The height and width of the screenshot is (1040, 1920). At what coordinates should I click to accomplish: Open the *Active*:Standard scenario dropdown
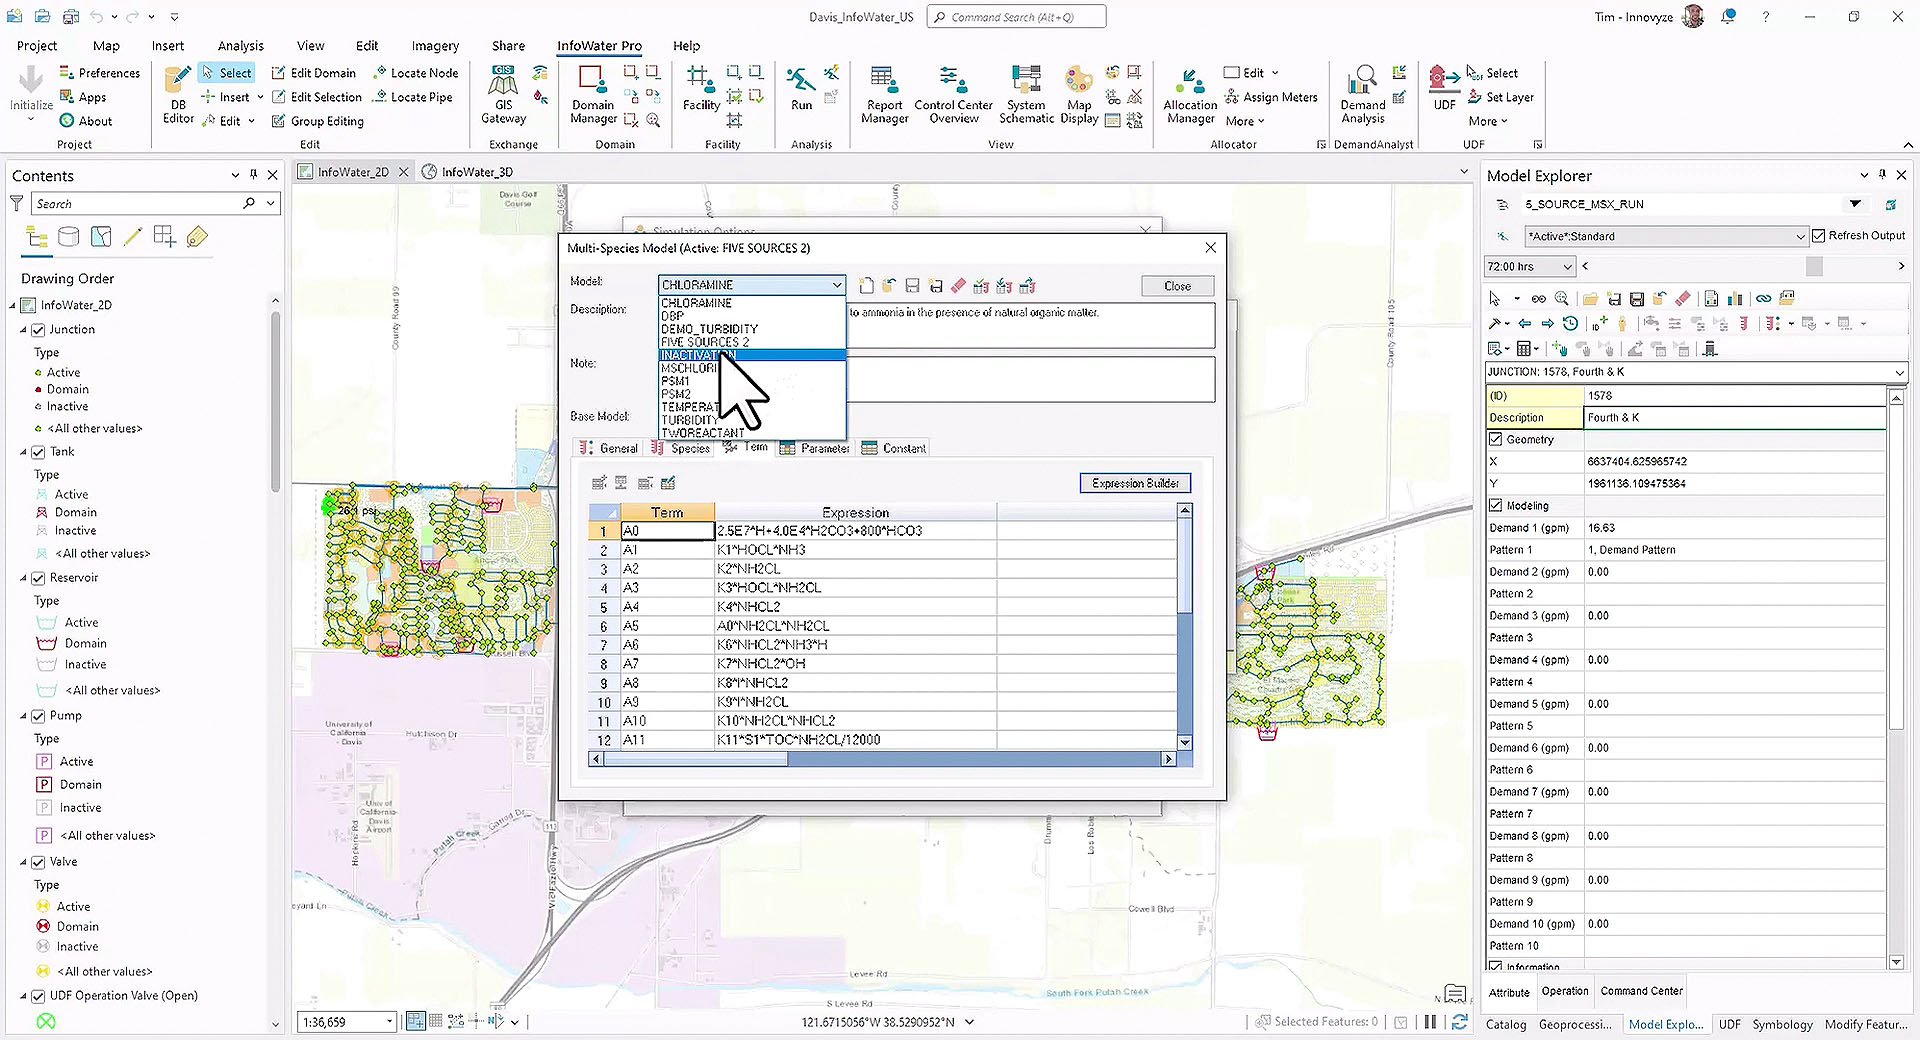point(1666,237)
